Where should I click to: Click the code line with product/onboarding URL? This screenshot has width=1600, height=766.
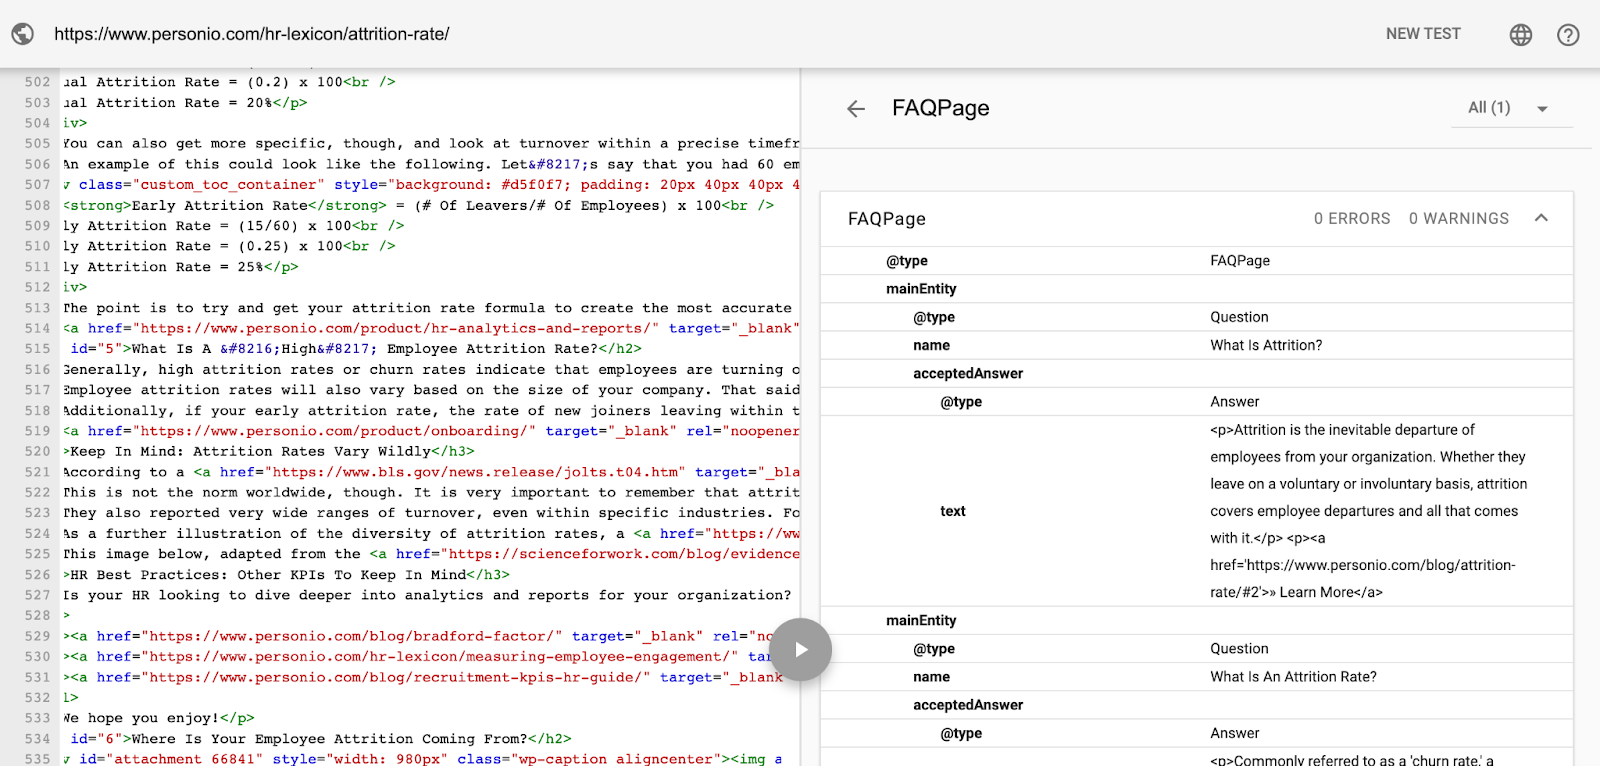point(431,431)
